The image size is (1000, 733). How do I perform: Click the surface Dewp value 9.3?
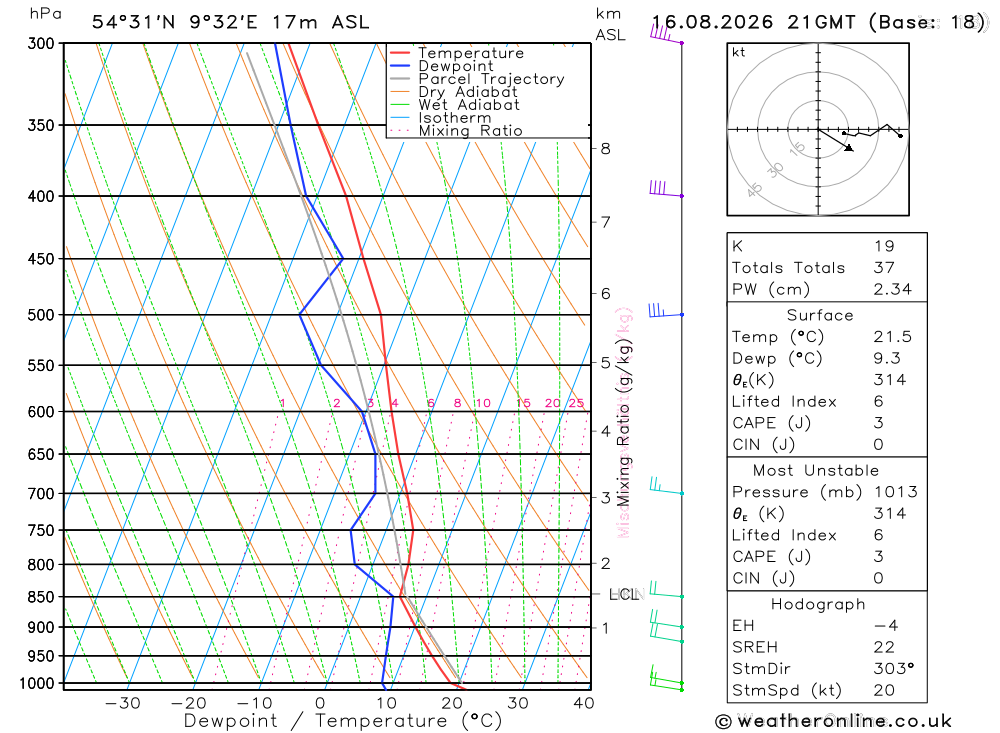click(887, 359)
